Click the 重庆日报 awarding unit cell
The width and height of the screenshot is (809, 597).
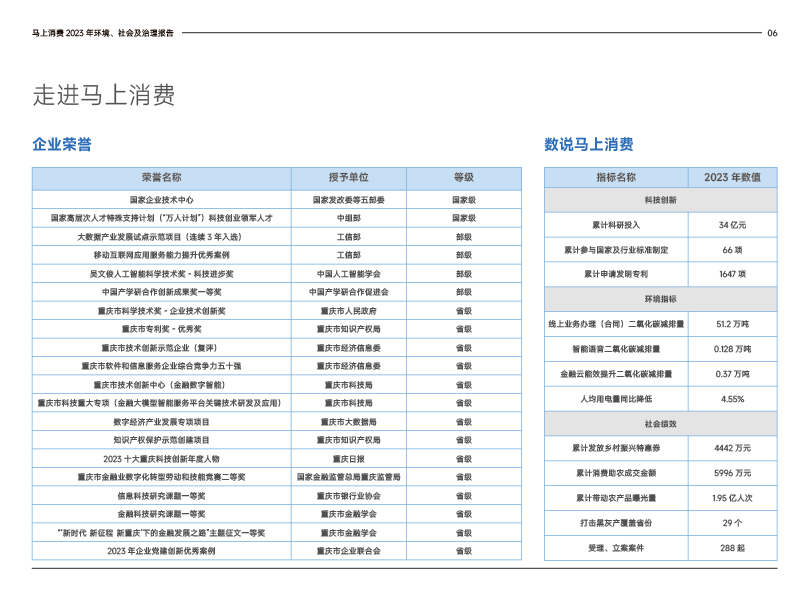pos(348,459)
